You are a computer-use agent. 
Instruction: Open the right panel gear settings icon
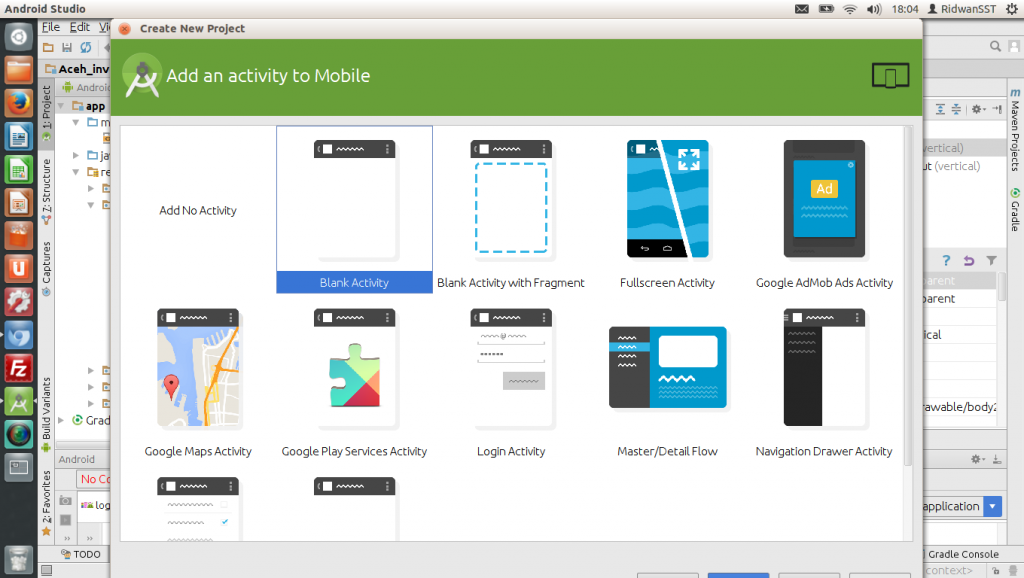coord(978,109)
